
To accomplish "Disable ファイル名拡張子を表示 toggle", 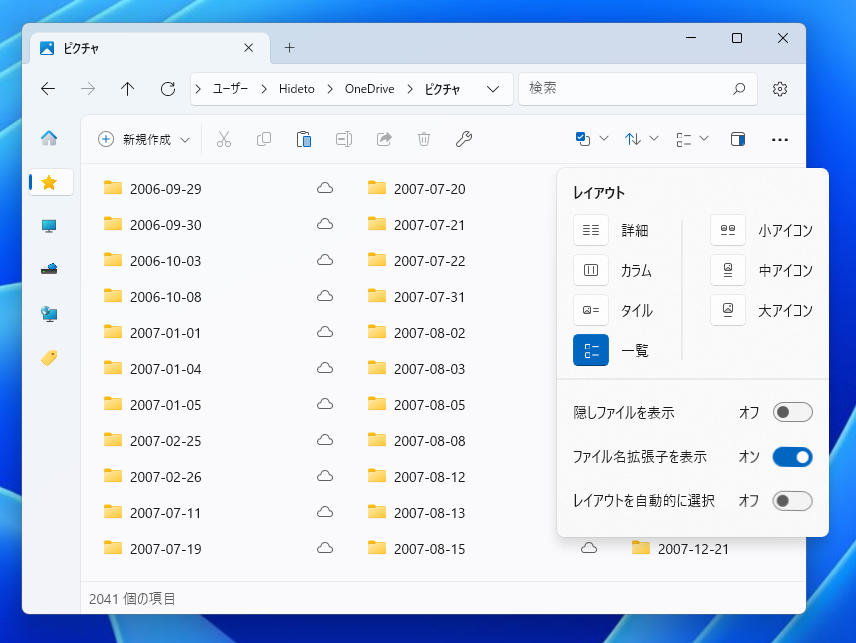I will [792, 456].
